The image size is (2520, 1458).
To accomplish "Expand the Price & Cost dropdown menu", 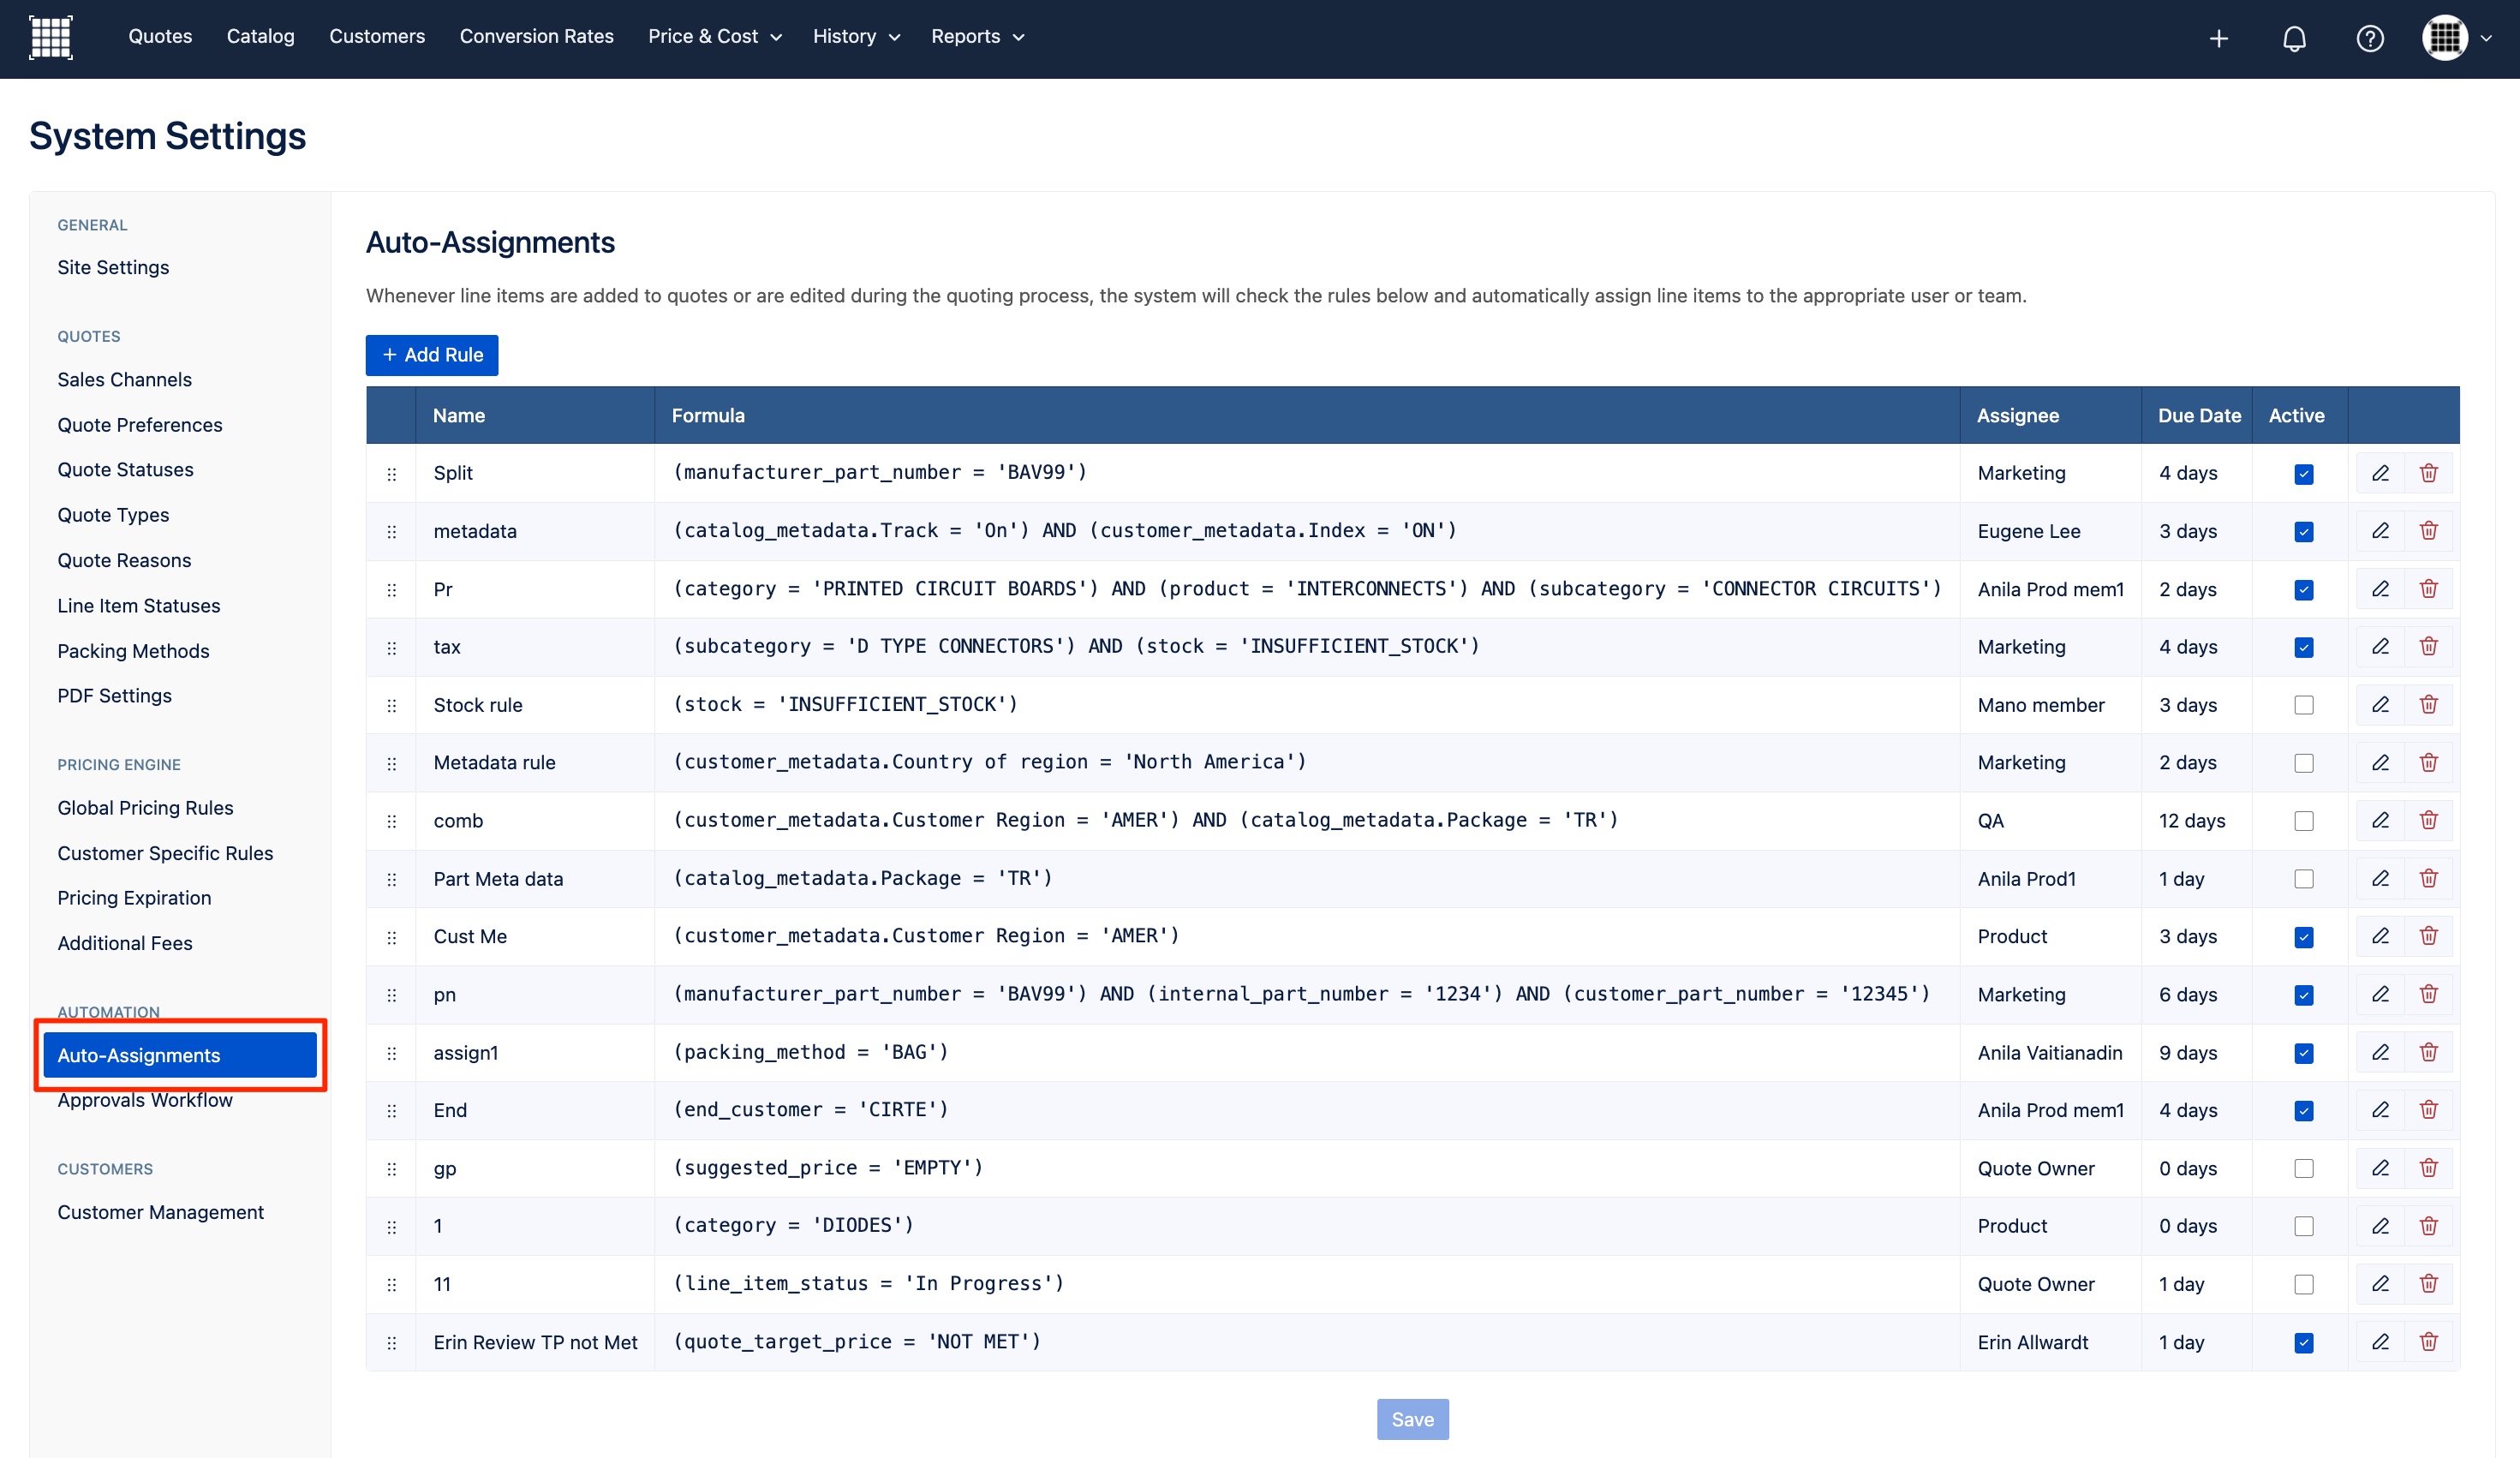I will point(714,37).
